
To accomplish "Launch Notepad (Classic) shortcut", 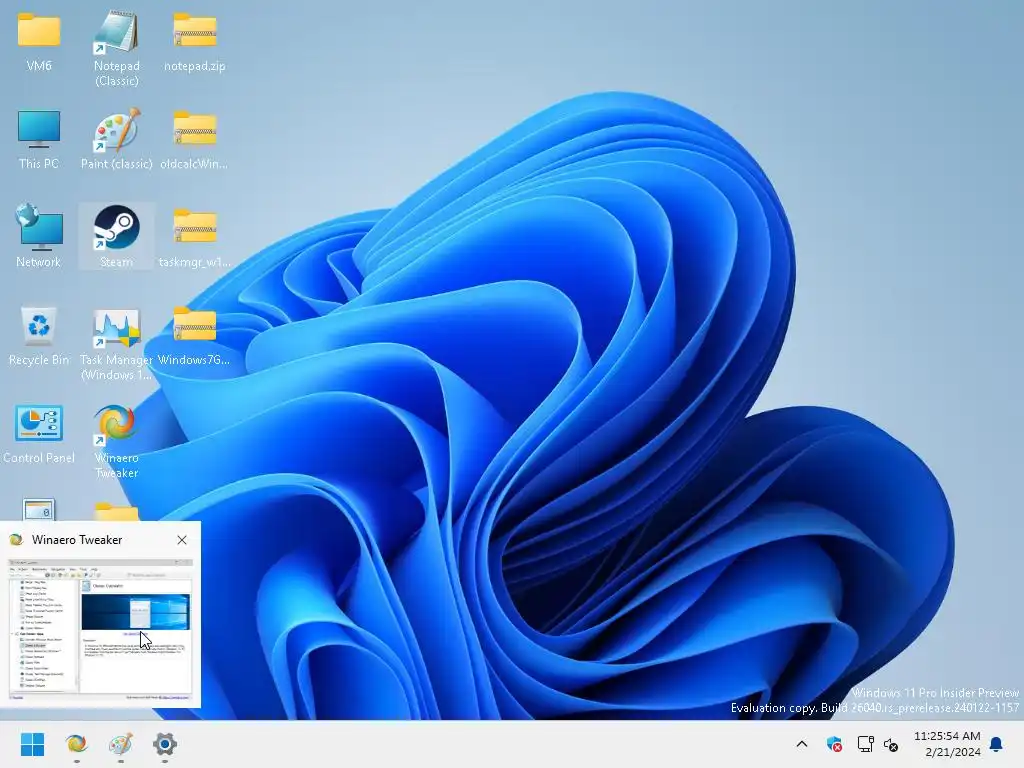I will (x=116, y=49).
